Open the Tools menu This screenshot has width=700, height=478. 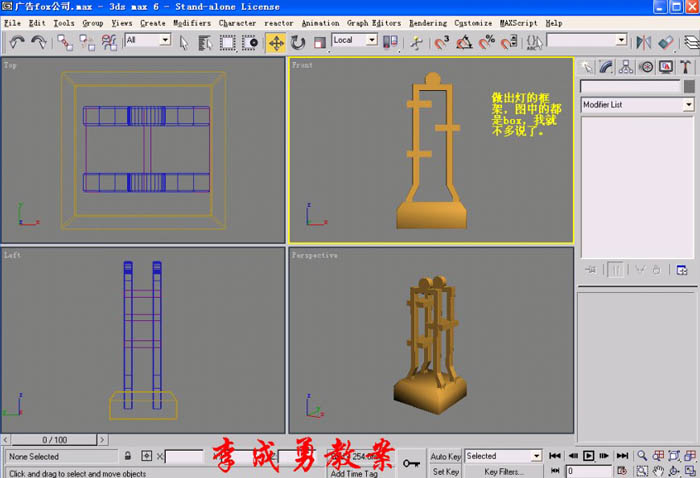[64, 23]
